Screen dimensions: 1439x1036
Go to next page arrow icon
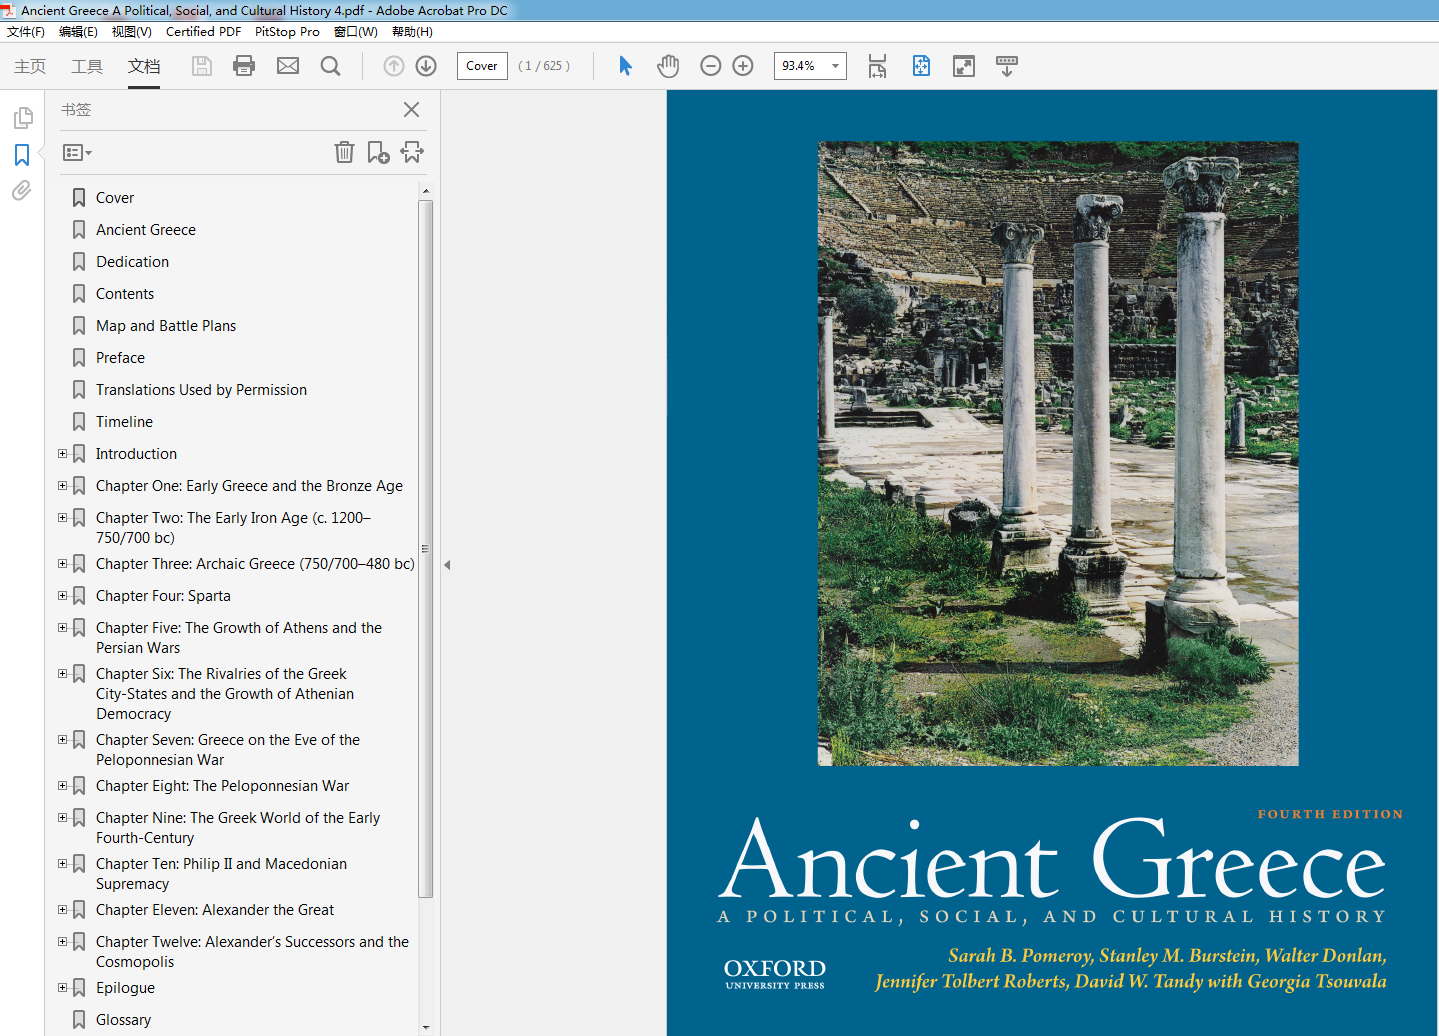pyautogui.click(x=426, y=66)
